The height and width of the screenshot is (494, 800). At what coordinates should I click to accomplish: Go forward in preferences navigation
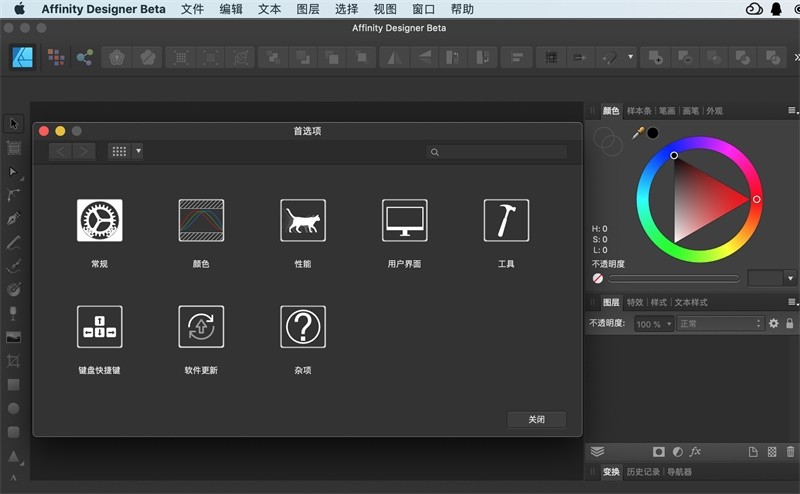[x=84, y=151]
